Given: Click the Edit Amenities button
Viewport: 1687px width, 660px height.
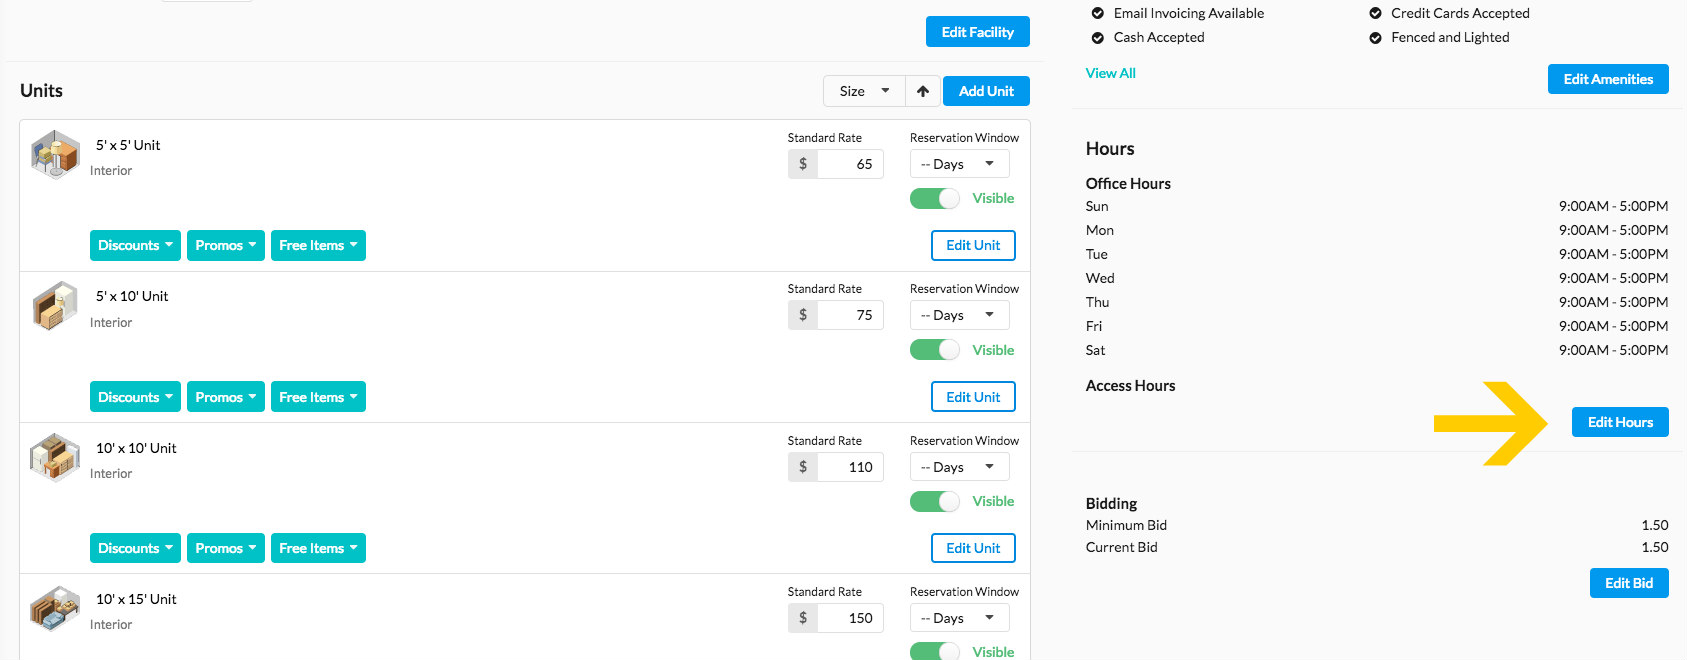Looking at the screenshot, I should tap(1608, 79).
